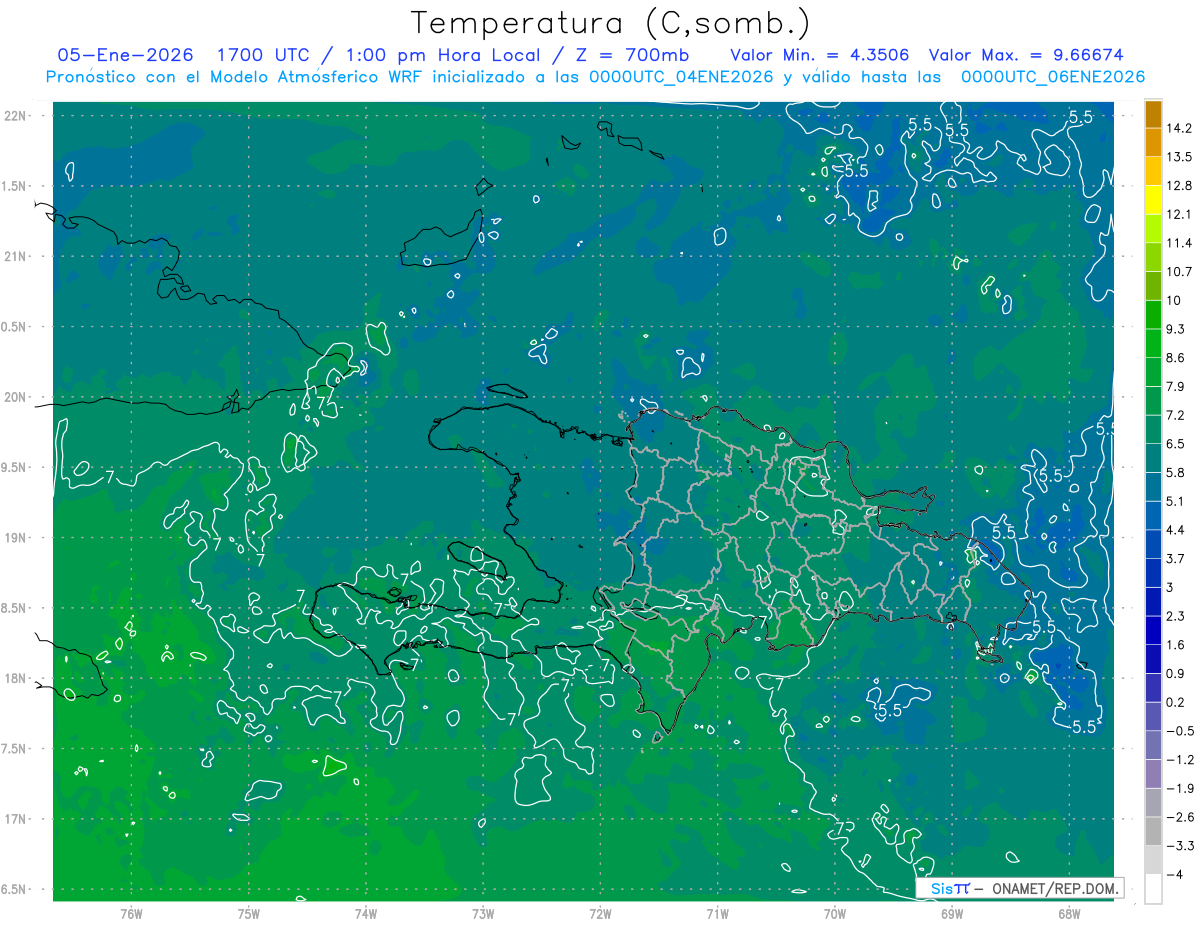
Task: Click the 12.1 colorbar value
Action: click(1178, 215)
